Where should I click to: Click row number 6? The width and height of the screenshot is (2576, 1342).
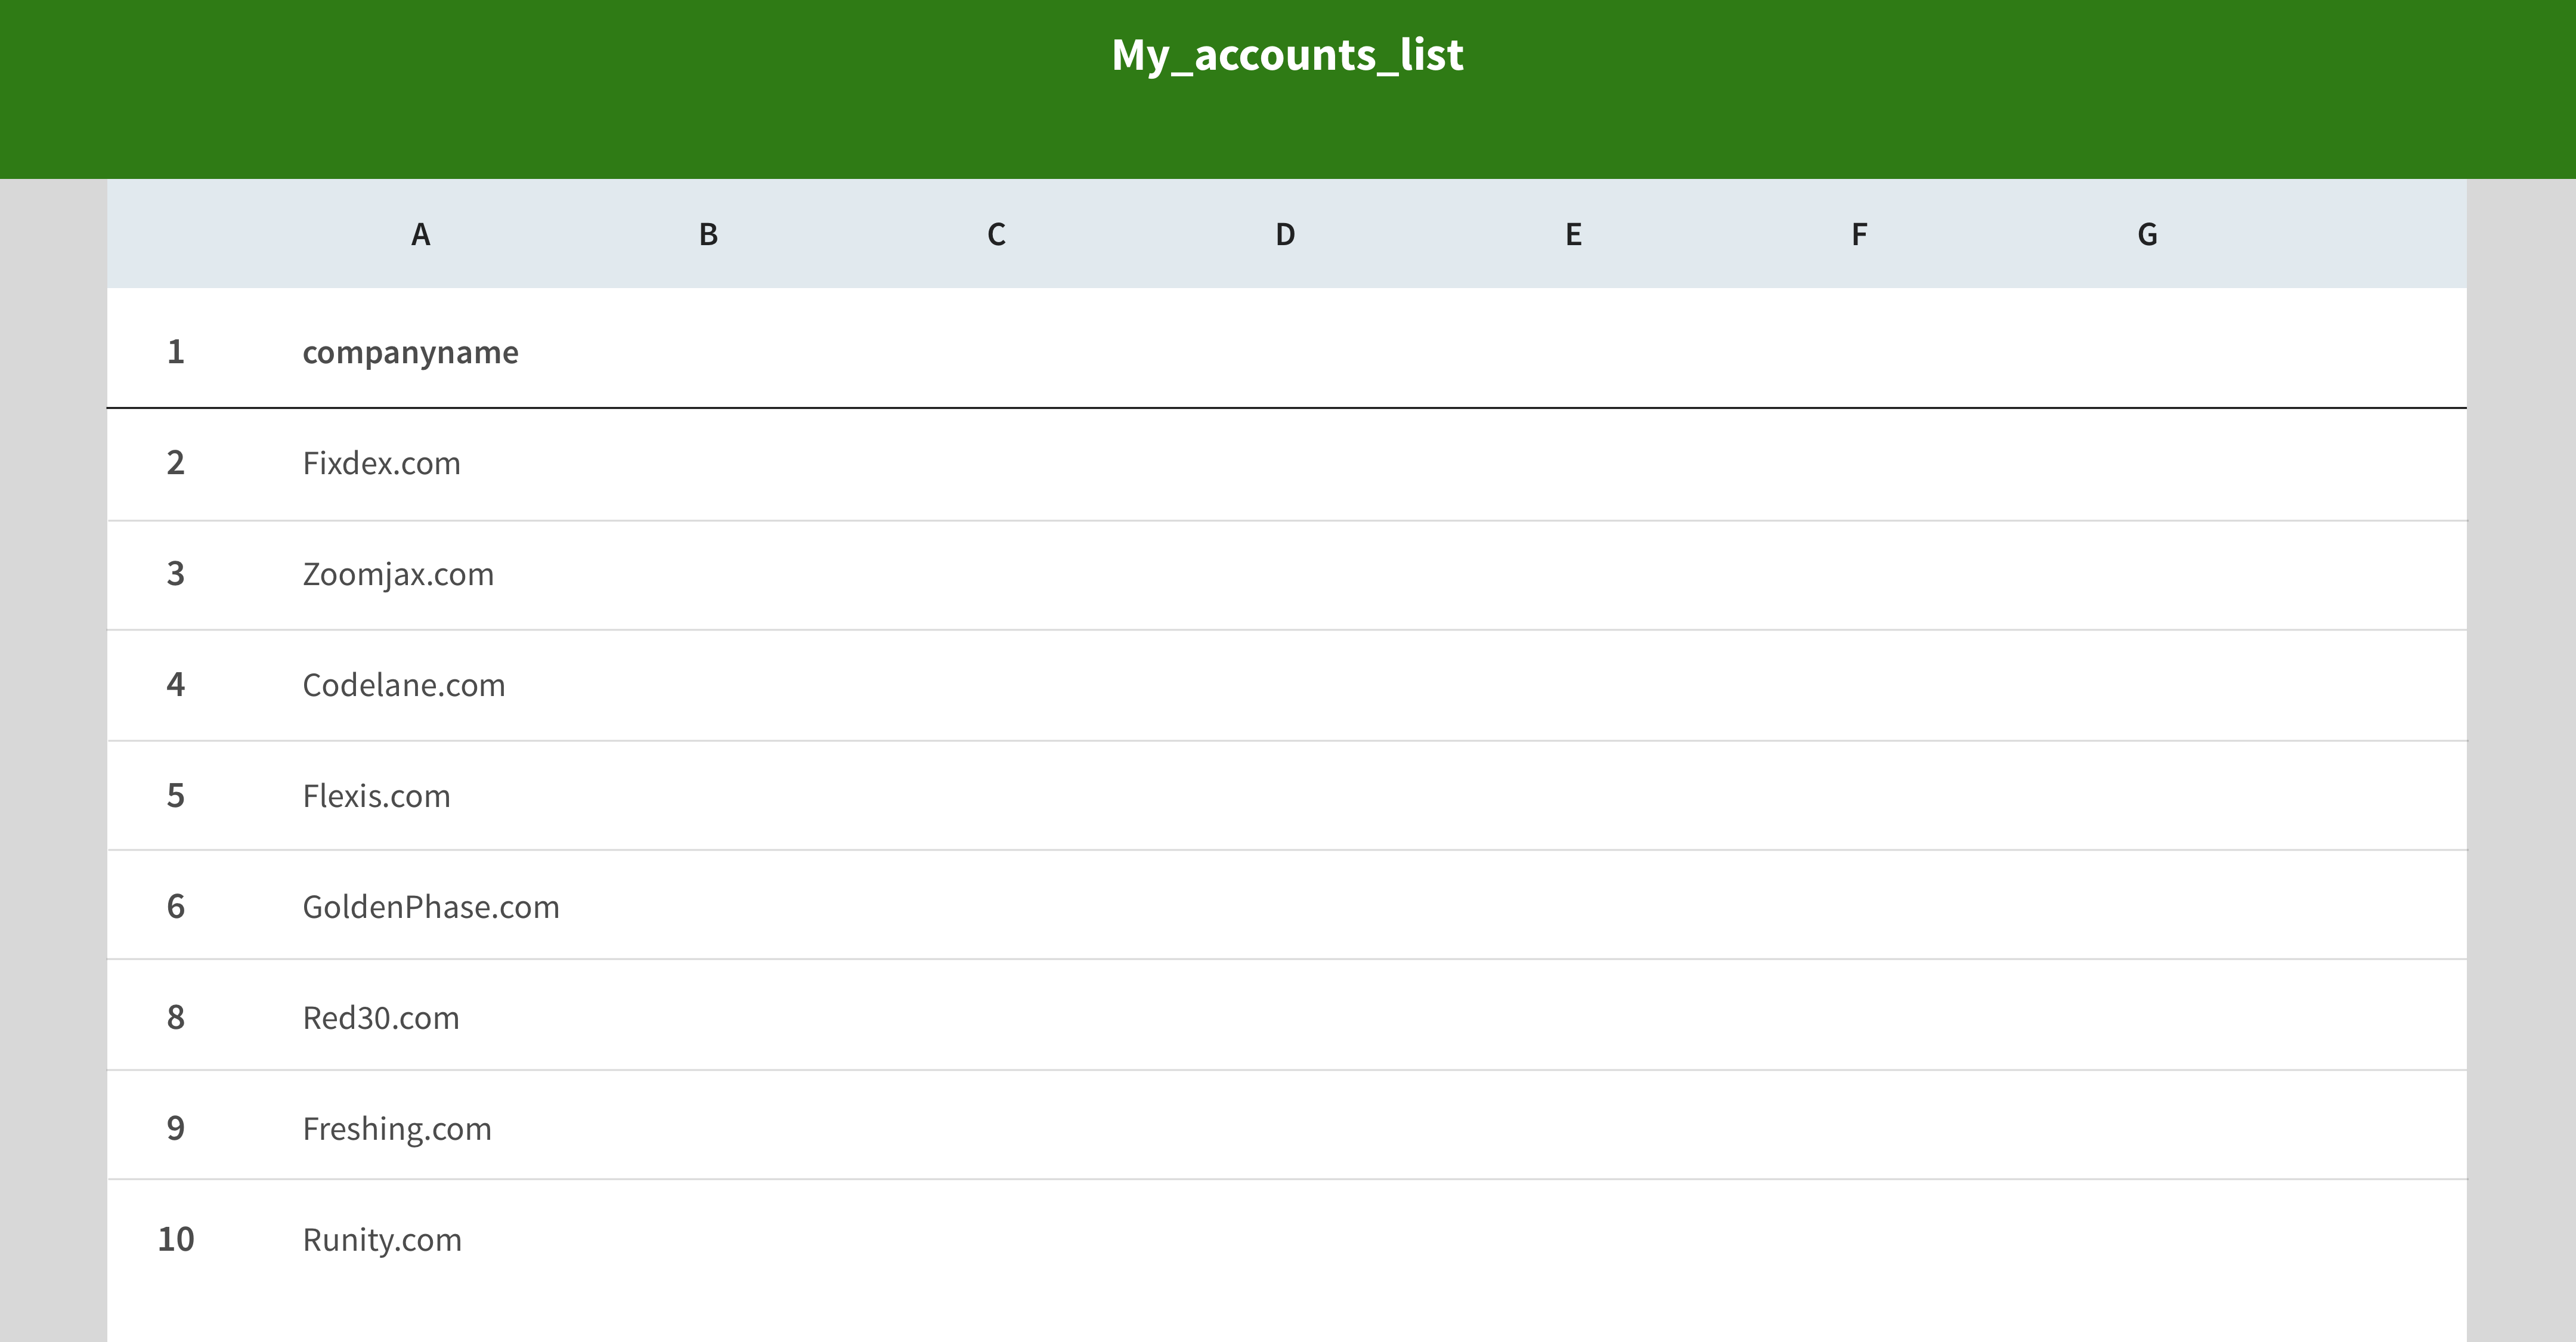click(176, 907)
